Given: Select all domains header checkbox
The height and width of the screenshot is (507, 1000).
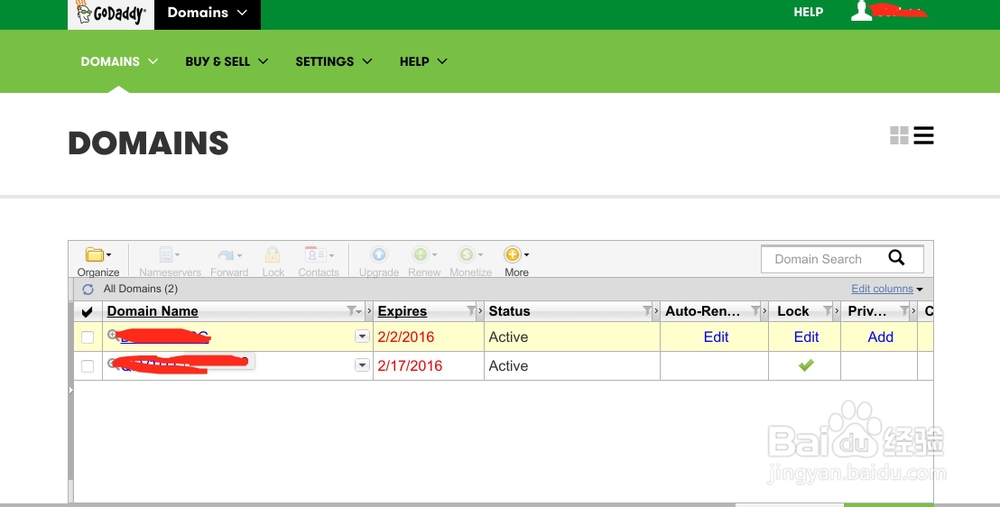Looking at the screenshot, I should (x=87, y=312).
